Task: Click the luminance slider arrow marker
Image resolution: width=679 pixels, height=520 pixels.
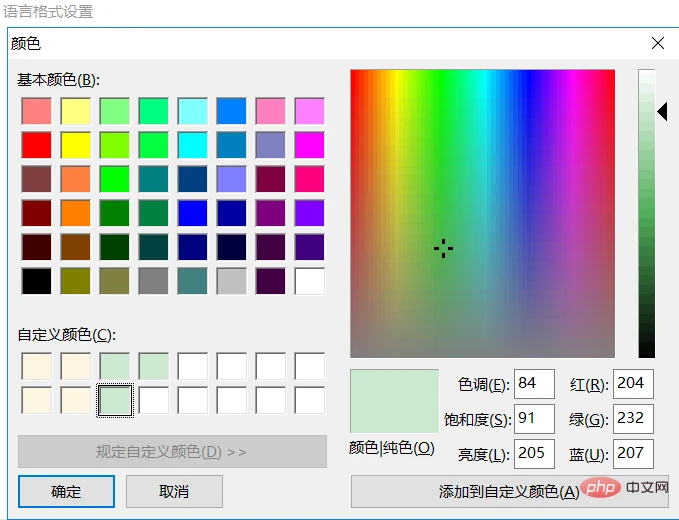Action: 662,113
